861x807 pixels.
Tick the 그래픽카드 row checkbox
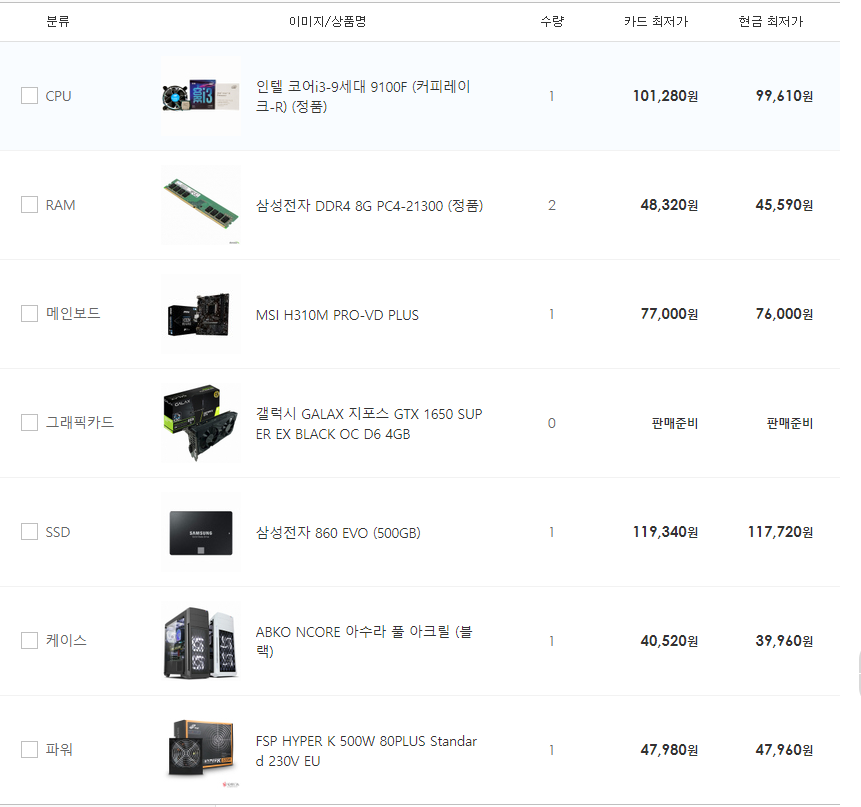click(x=29, y=423)
